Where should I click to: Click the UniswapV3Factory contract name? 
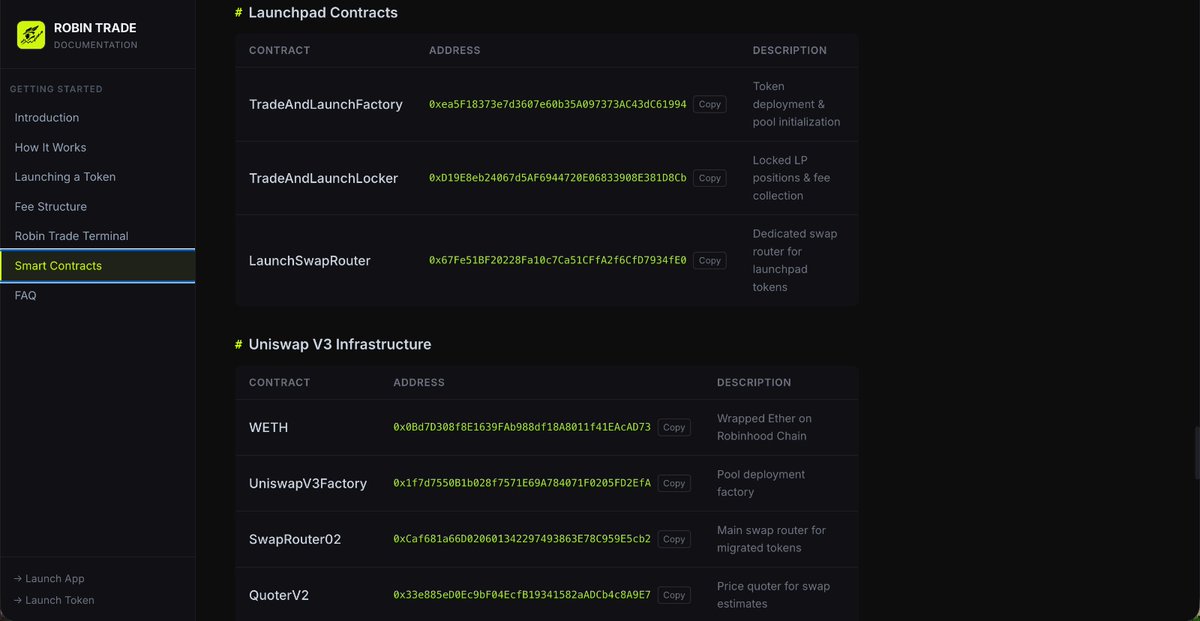pyautogui.click(x=308, y=483)
